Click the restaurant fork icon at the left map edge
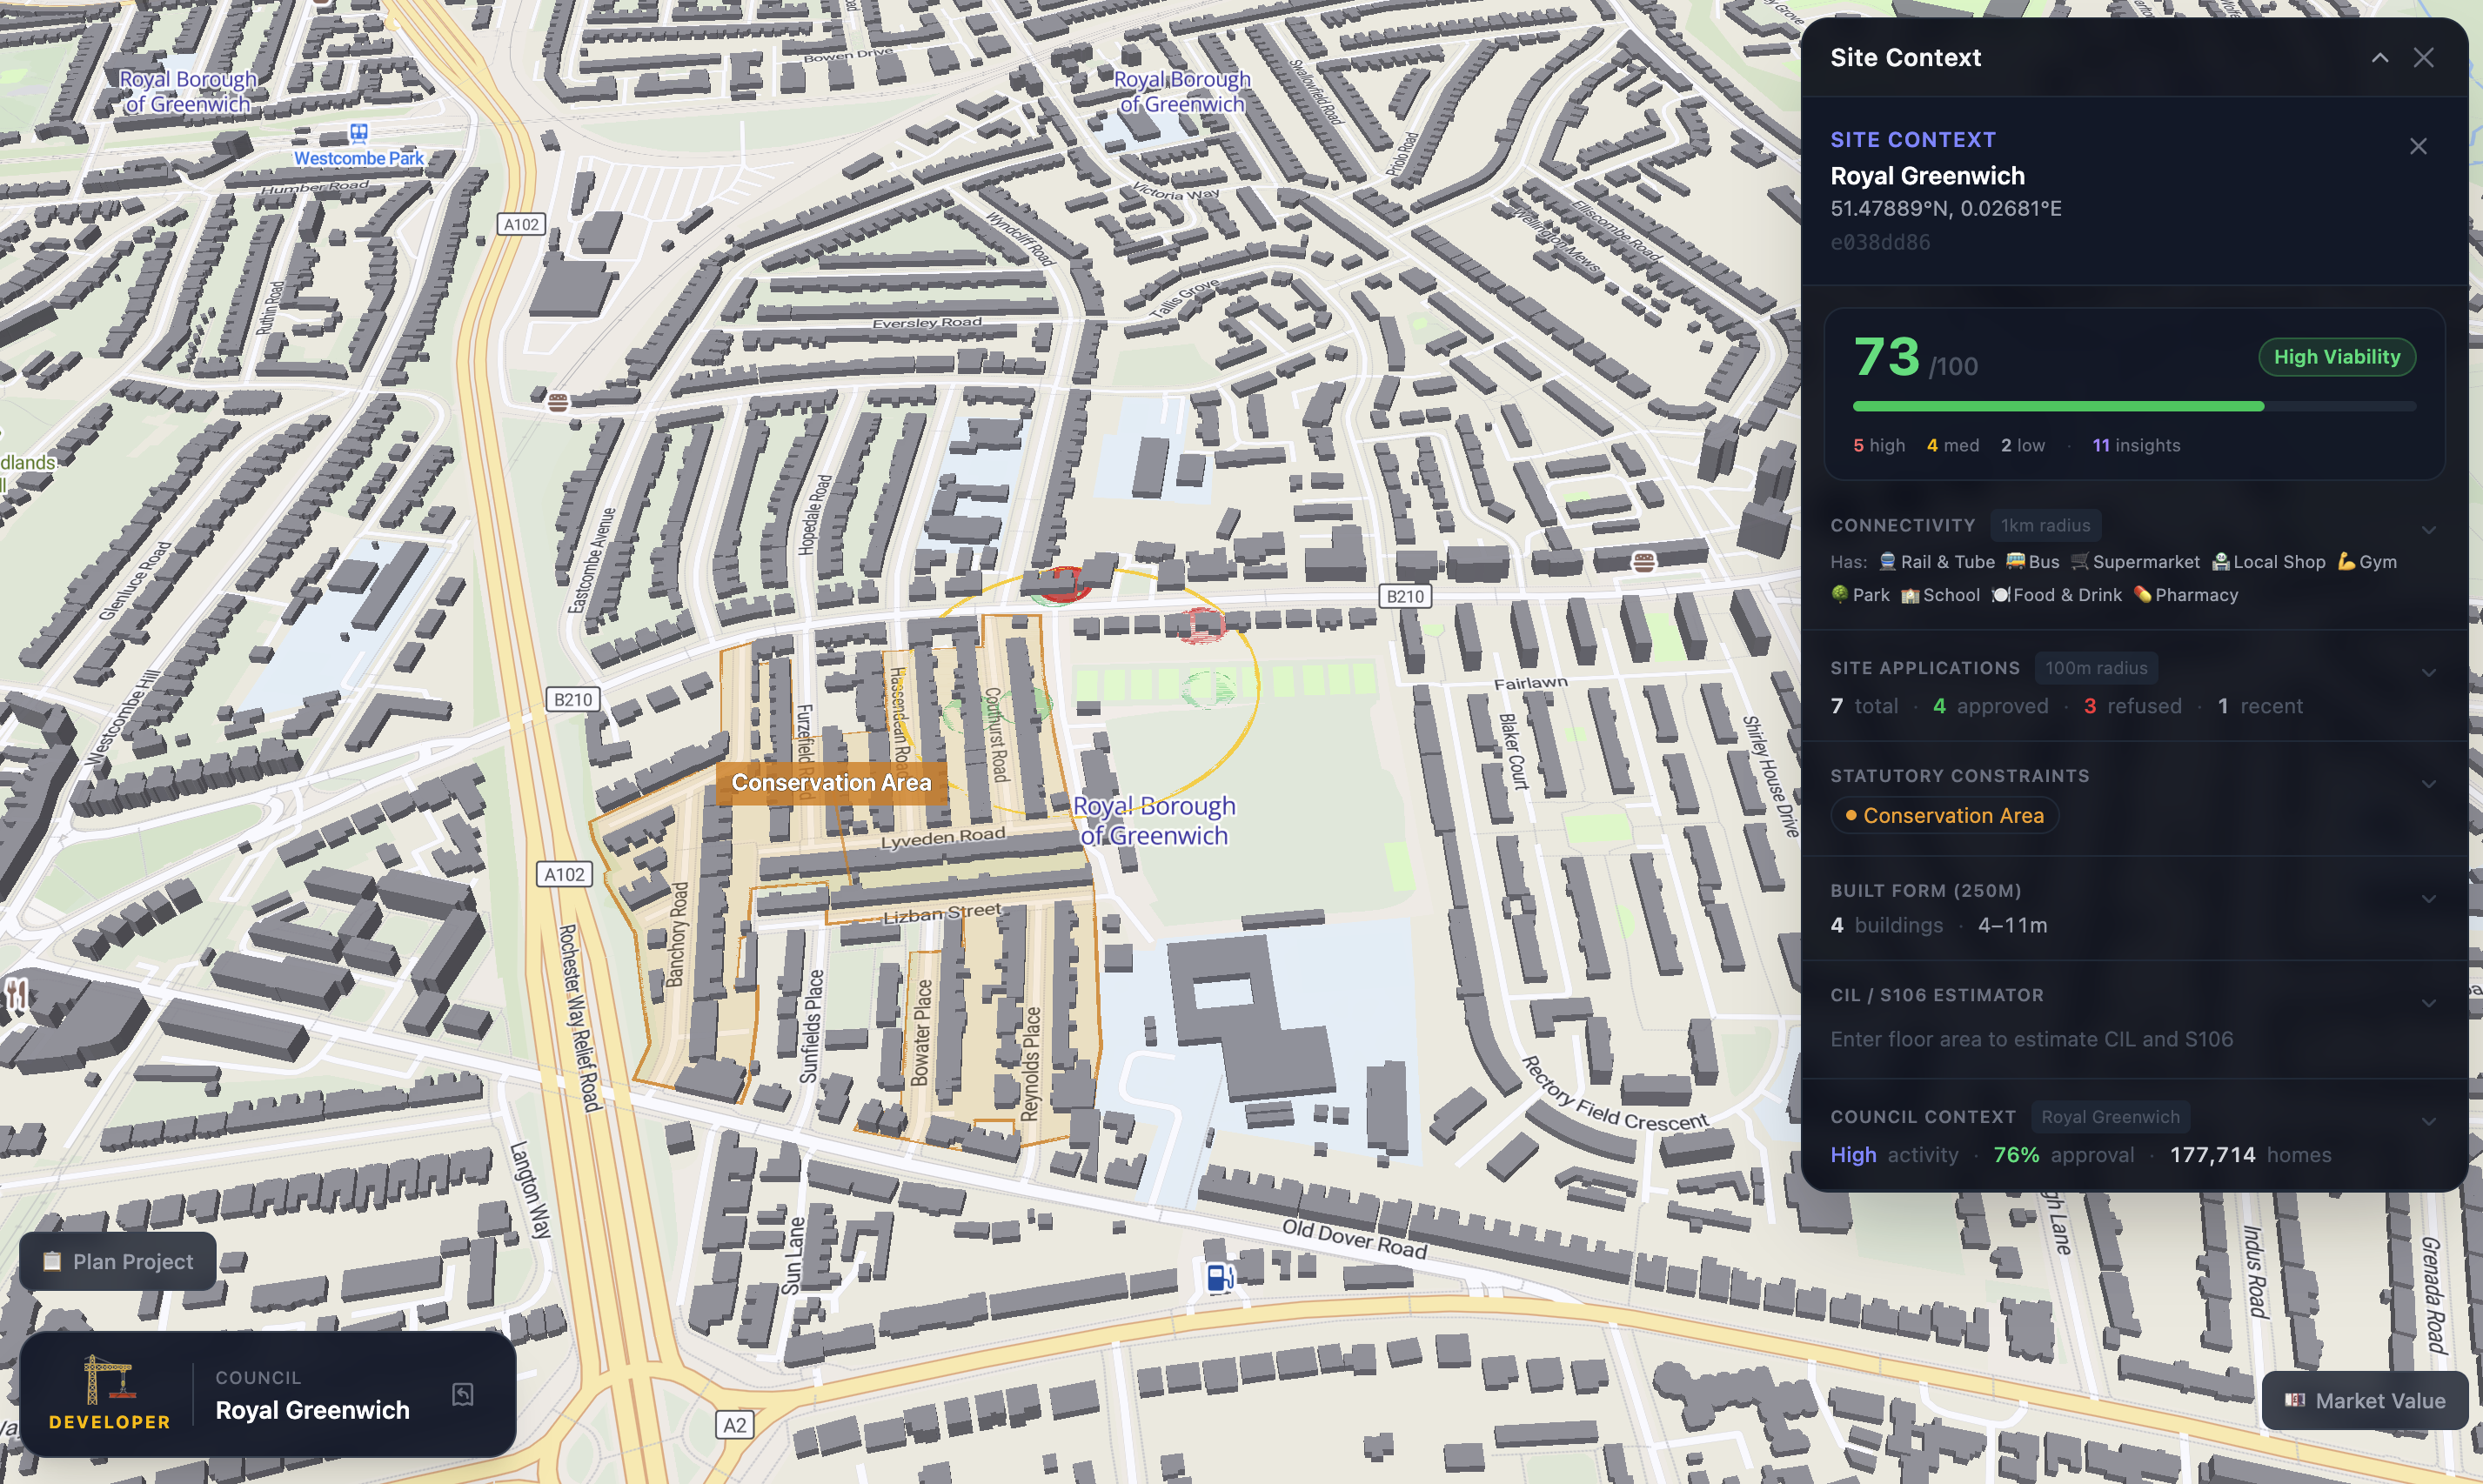This screenshot has height=1484, width=2483. 16,994
